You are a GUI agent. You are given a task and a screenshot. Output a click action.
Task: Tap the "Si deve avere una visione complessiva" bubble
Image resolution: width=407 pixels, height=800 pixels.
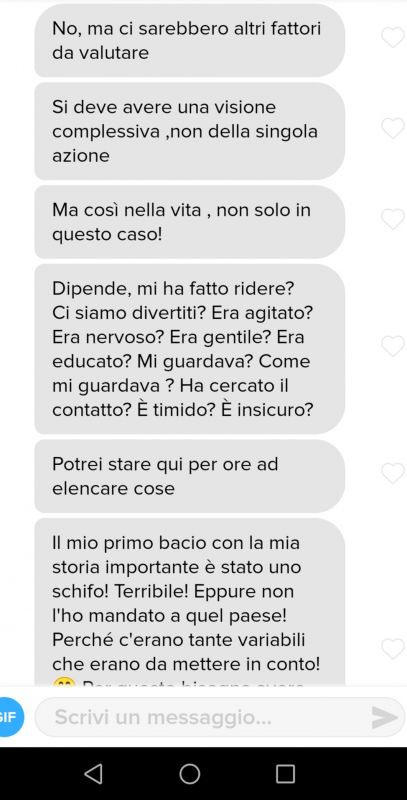pyautogui.click(x=190, y=131)
